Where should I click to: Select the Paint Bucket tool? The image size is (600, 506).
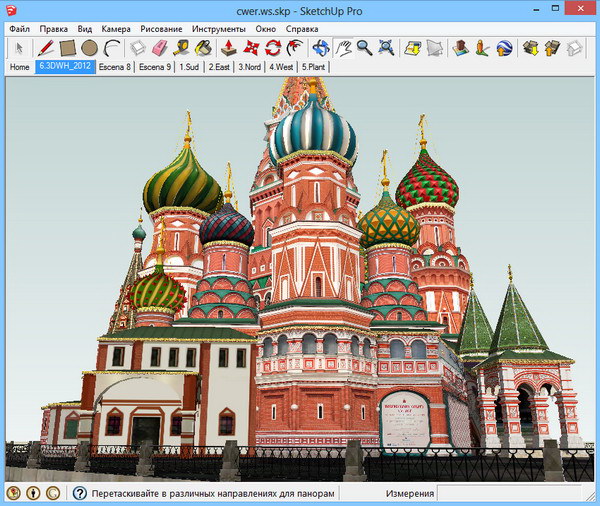203,47
